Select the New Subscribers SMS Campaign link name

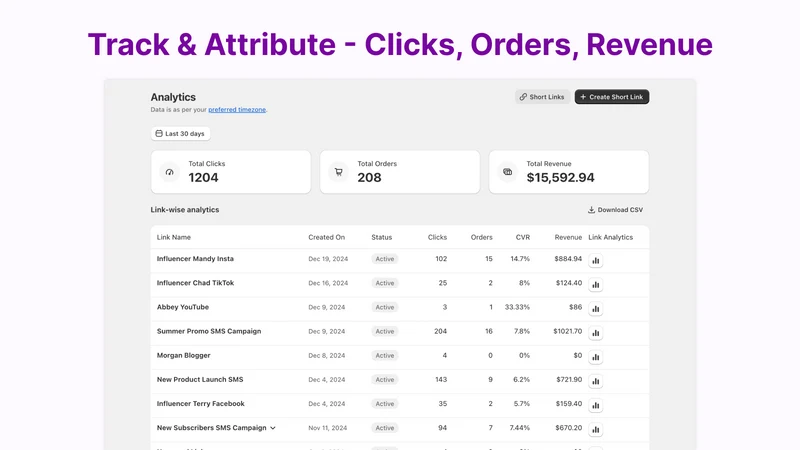[x=211, y=428]
